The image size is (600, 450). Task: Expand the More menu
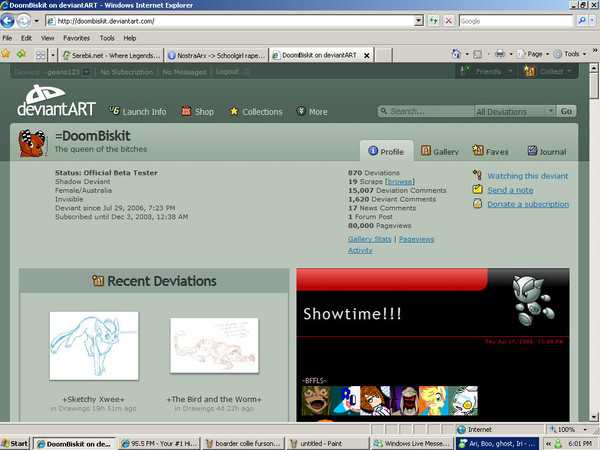(x=312, y=112)
